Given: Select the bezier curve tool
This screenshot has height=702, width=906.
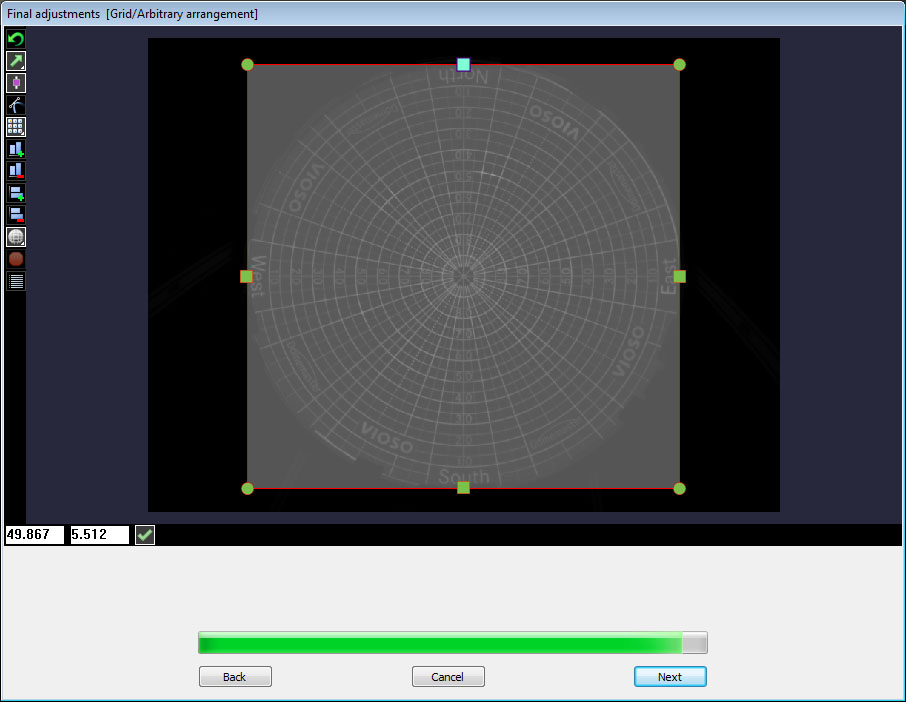Looking at the screenshot, I should (16, 105).
